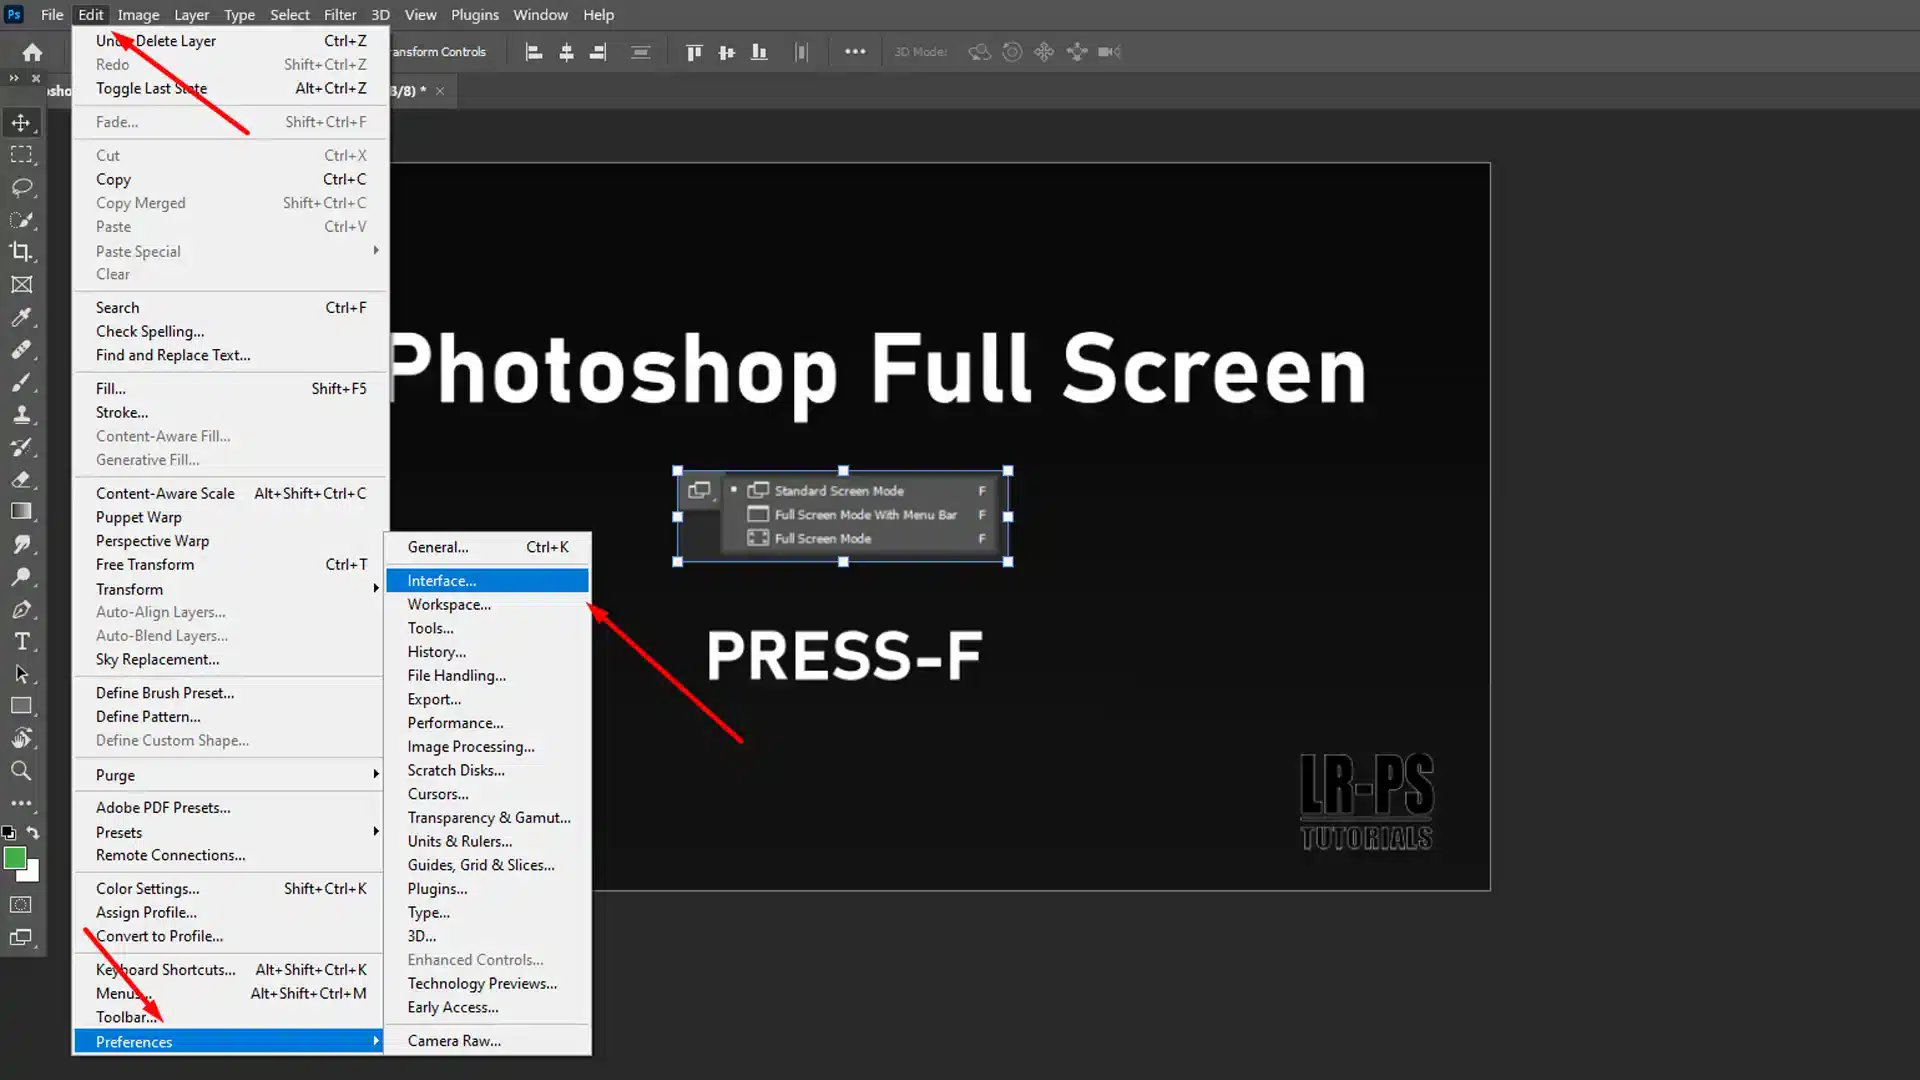Select the Lasso tool
The width and height of the screenshot is (1920, 1080).
pyautogui.click(x=21, y=187)
